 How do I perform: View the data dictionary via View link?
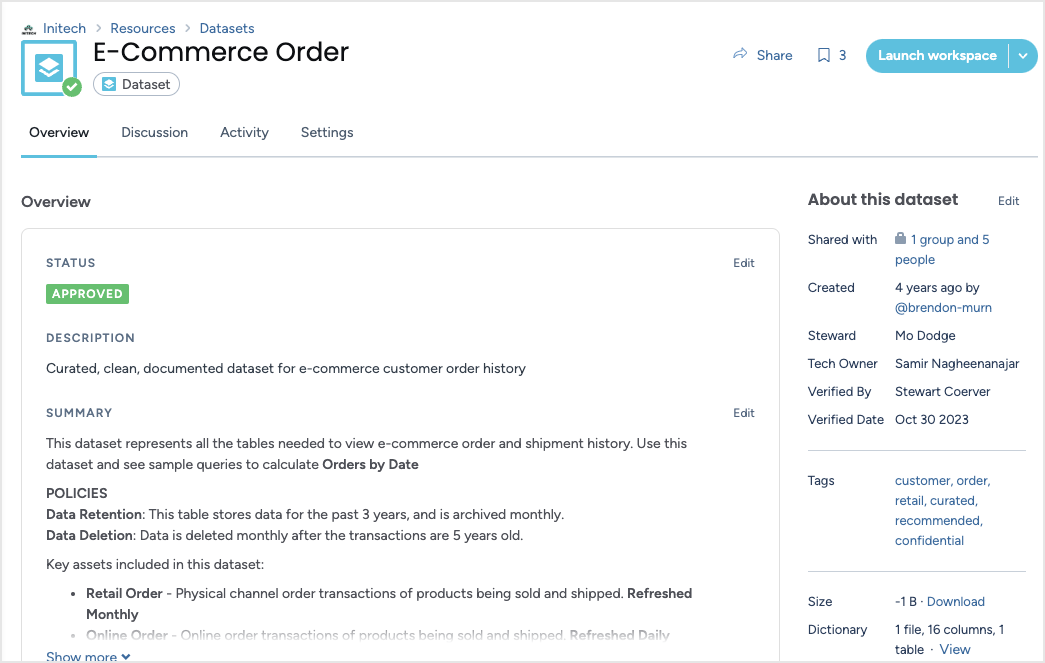(x=954, y=650)
